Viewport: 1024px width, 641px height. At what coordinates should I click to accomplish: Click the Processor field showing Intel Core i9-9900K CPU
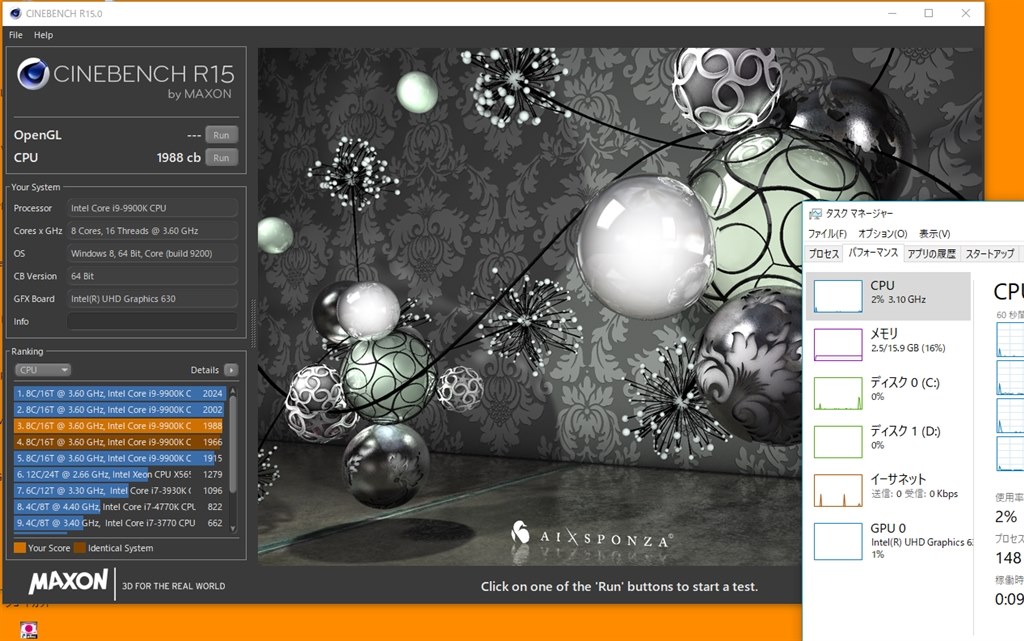click(152, 208)
